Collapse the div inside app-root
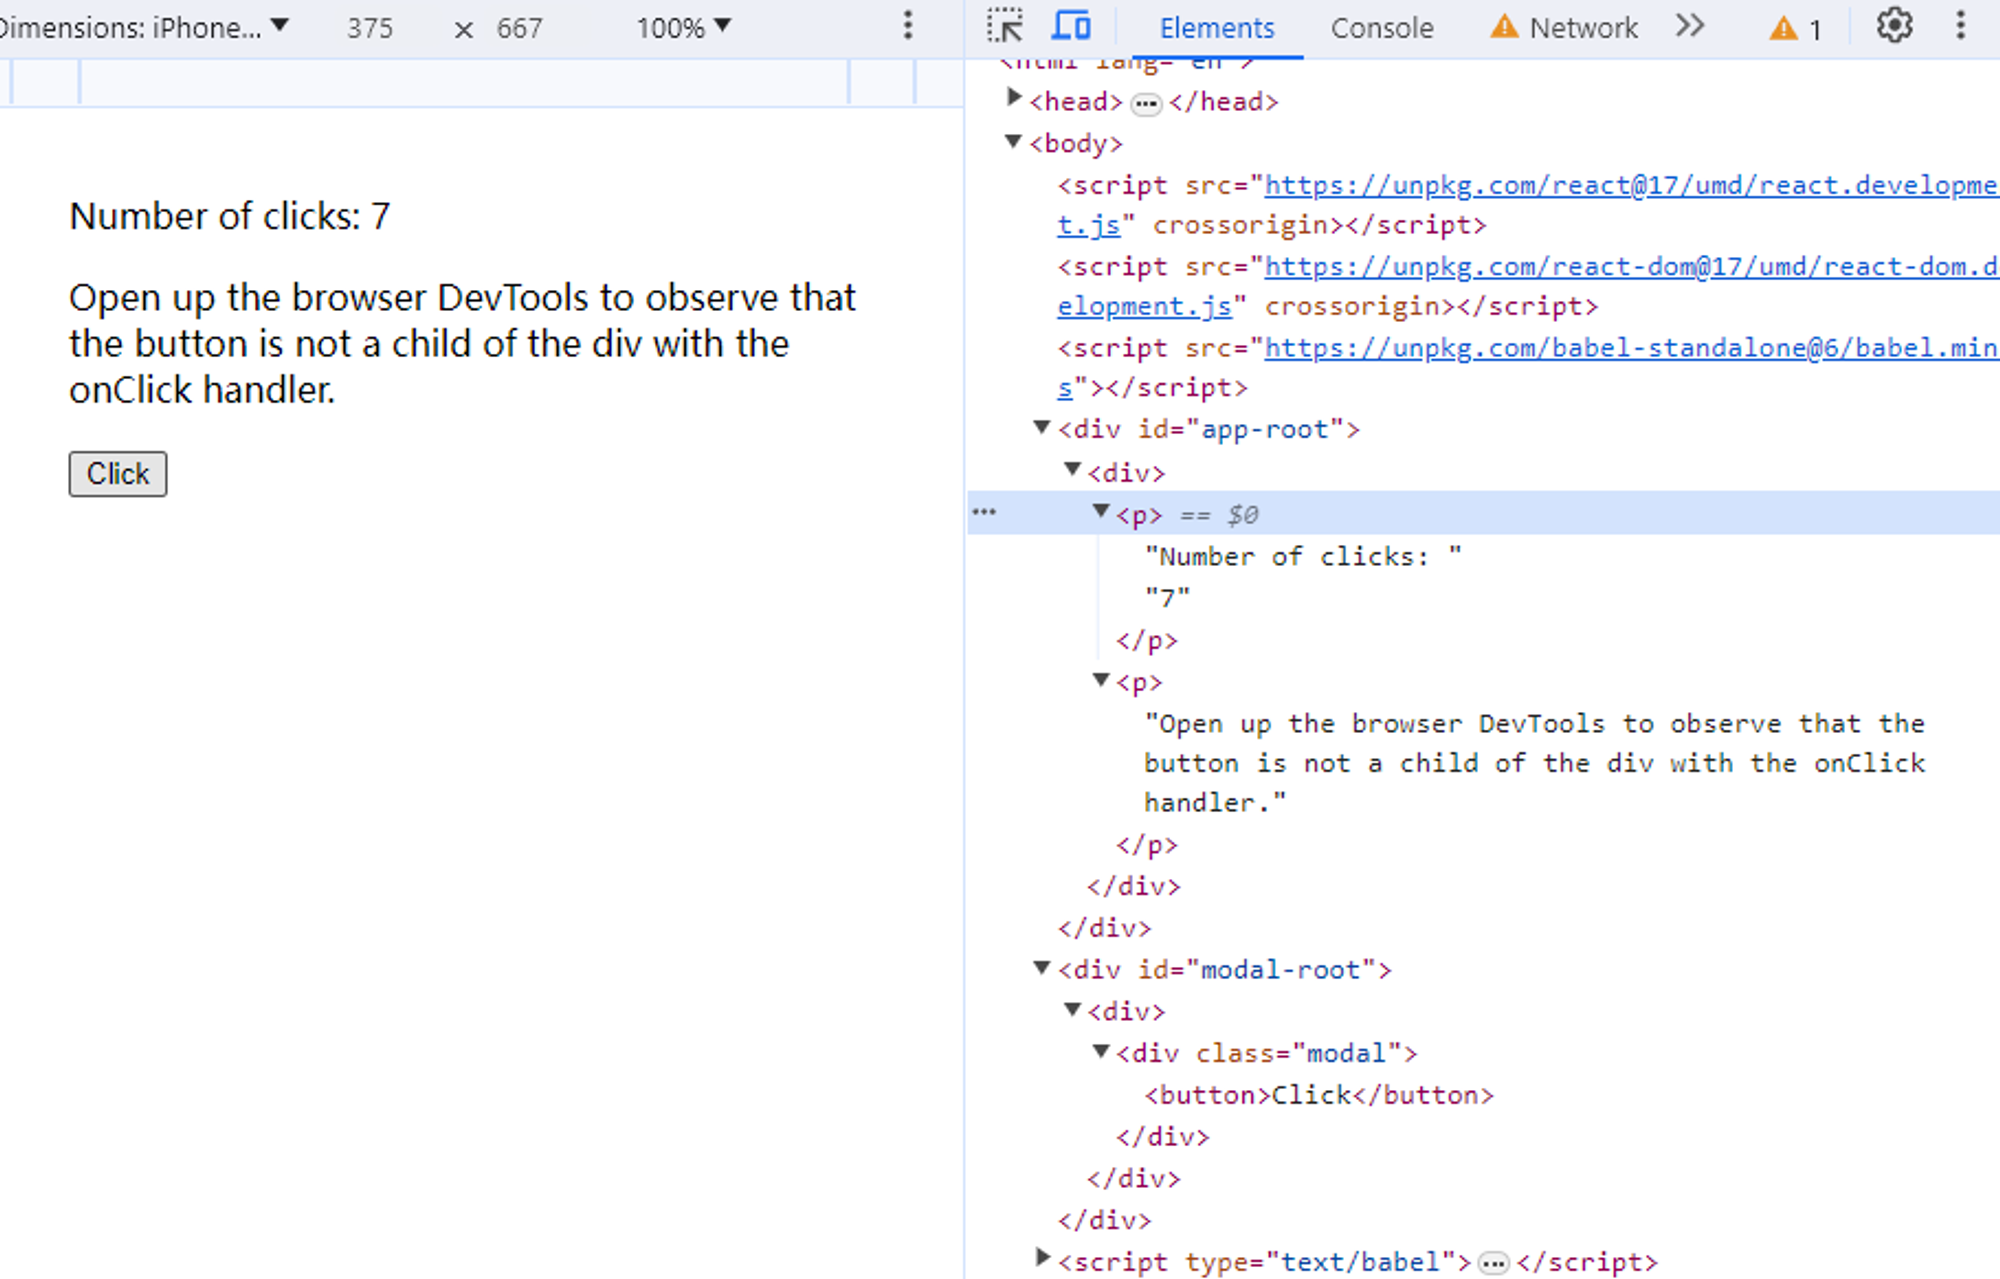Screen dimensions: 2000x1279 pos(1072,469)
